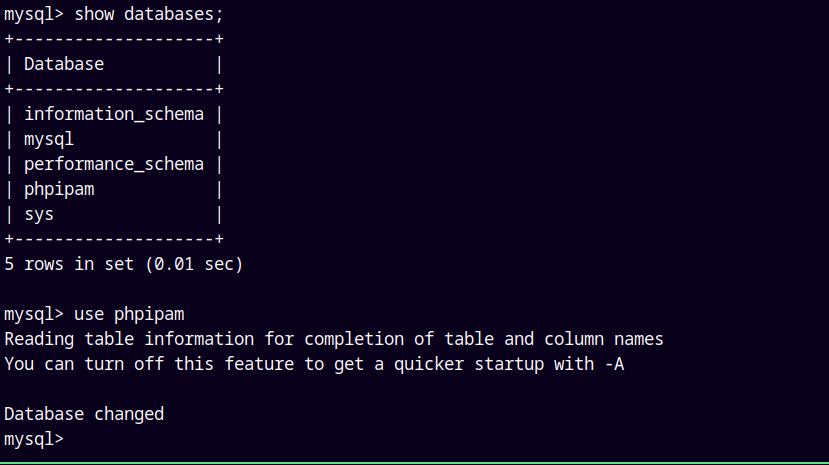Click the bottom border of the results table
The width and height of the screenshot is (829, 465).
tap(114, 239)
